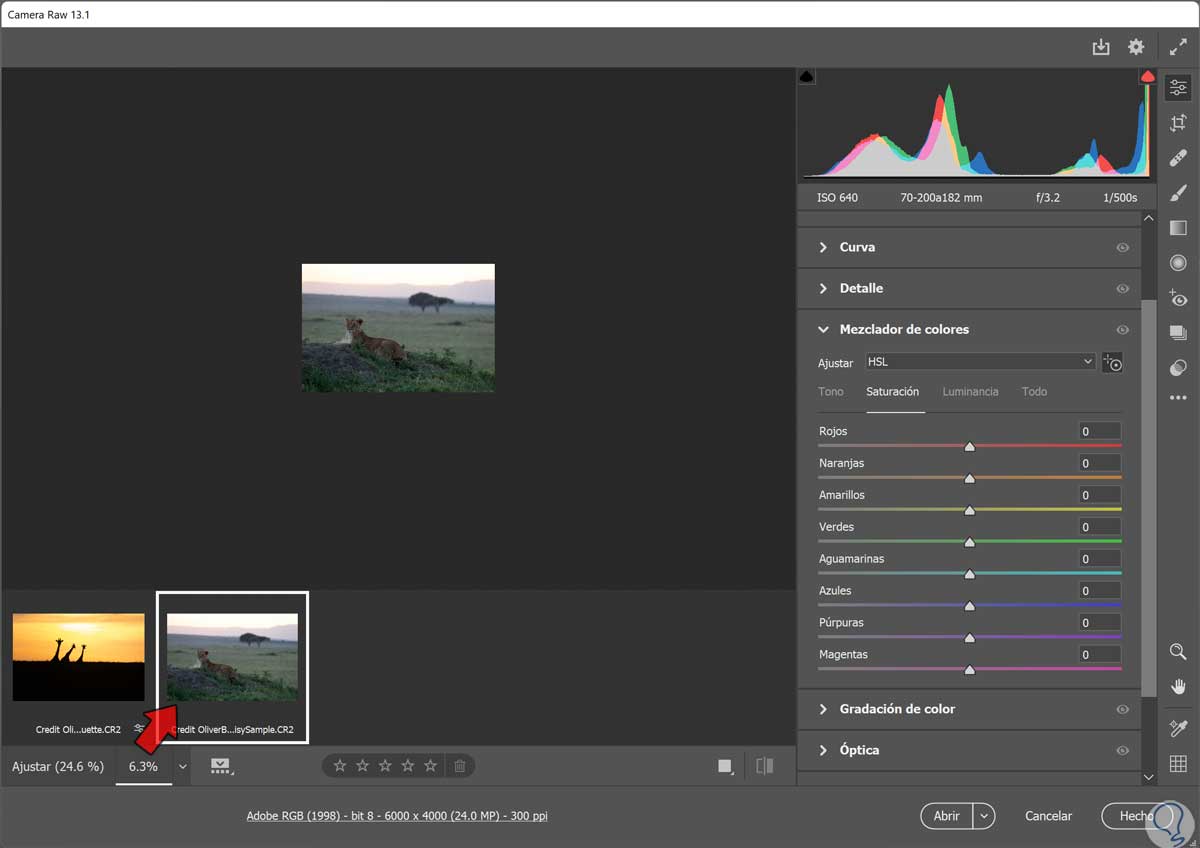Viewport: 1200px width, 848px height.
Task: Select the Graduated filter tool
Action: [x=1178, y=228]
